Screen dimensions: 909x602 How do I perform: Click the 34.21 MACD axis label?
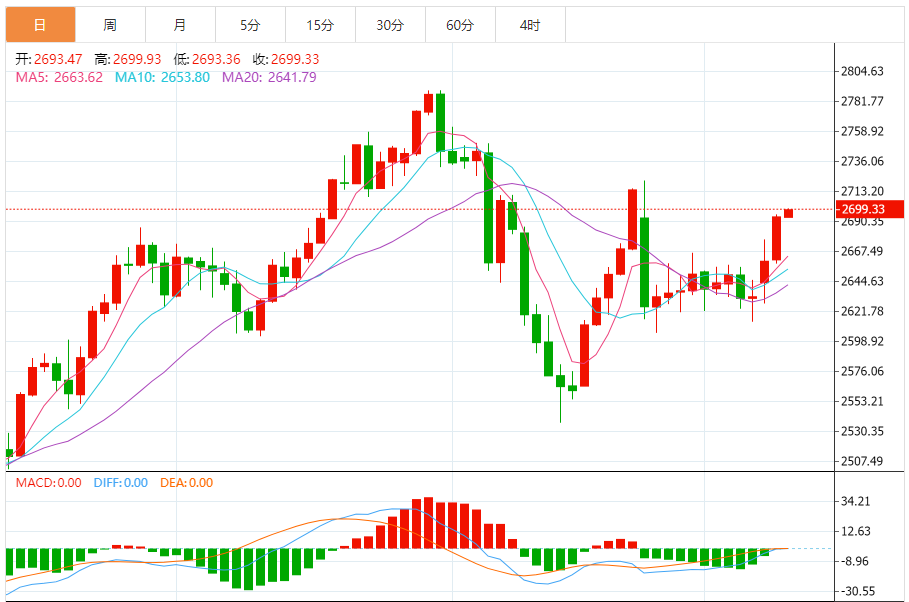[856, 501]
